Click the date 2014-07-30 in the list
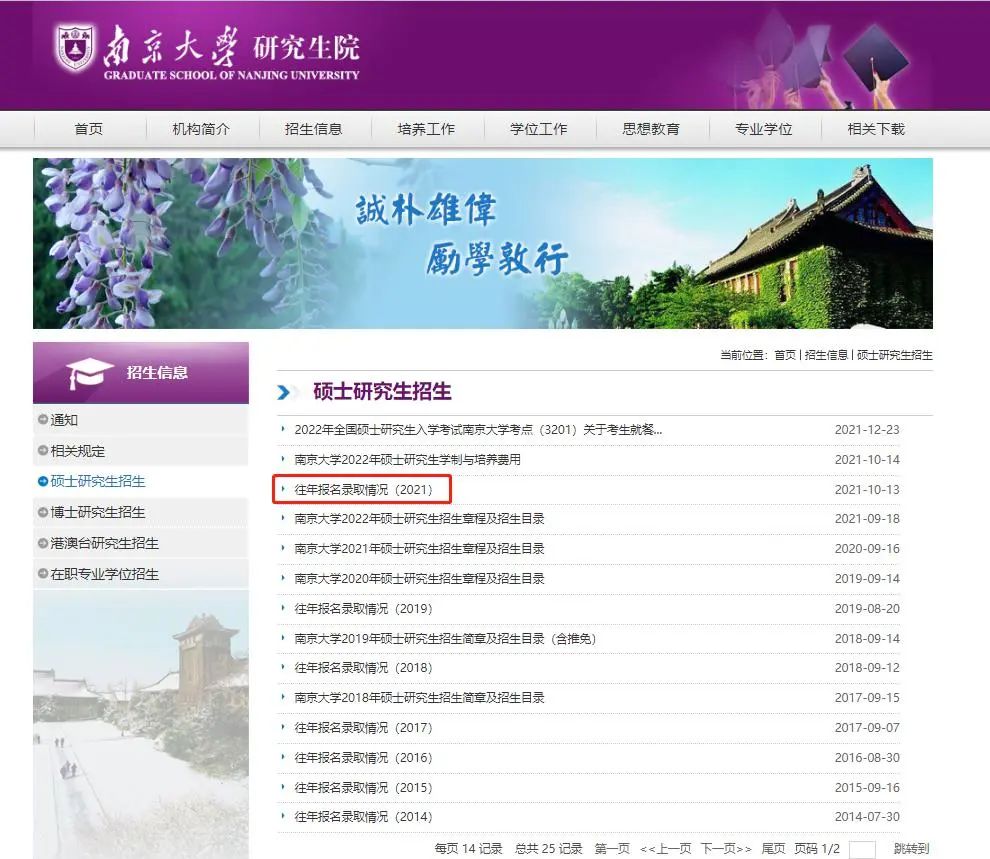The image size is (990, 859). [x=867, y=817]
